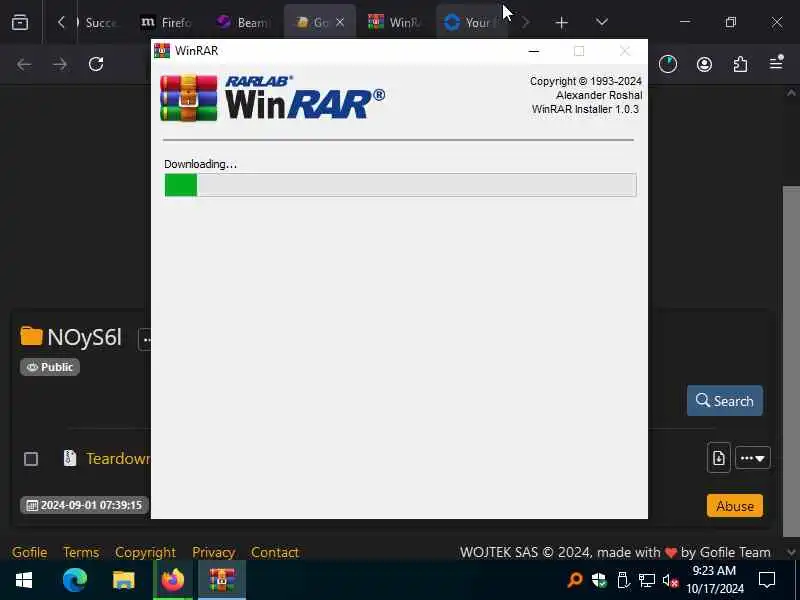
Task: Switch to the Your... tab
Action: click(470, 23)
